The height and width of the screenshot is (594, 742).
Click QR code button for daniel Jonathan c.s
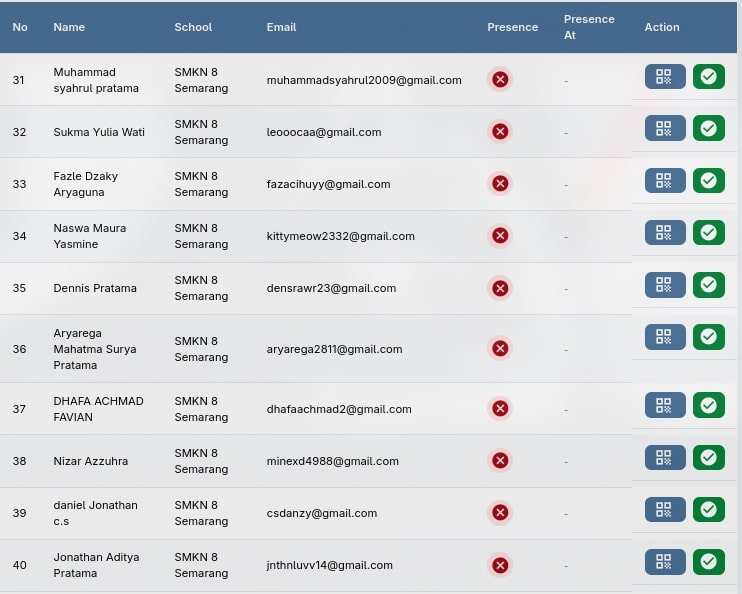[665, 509]
